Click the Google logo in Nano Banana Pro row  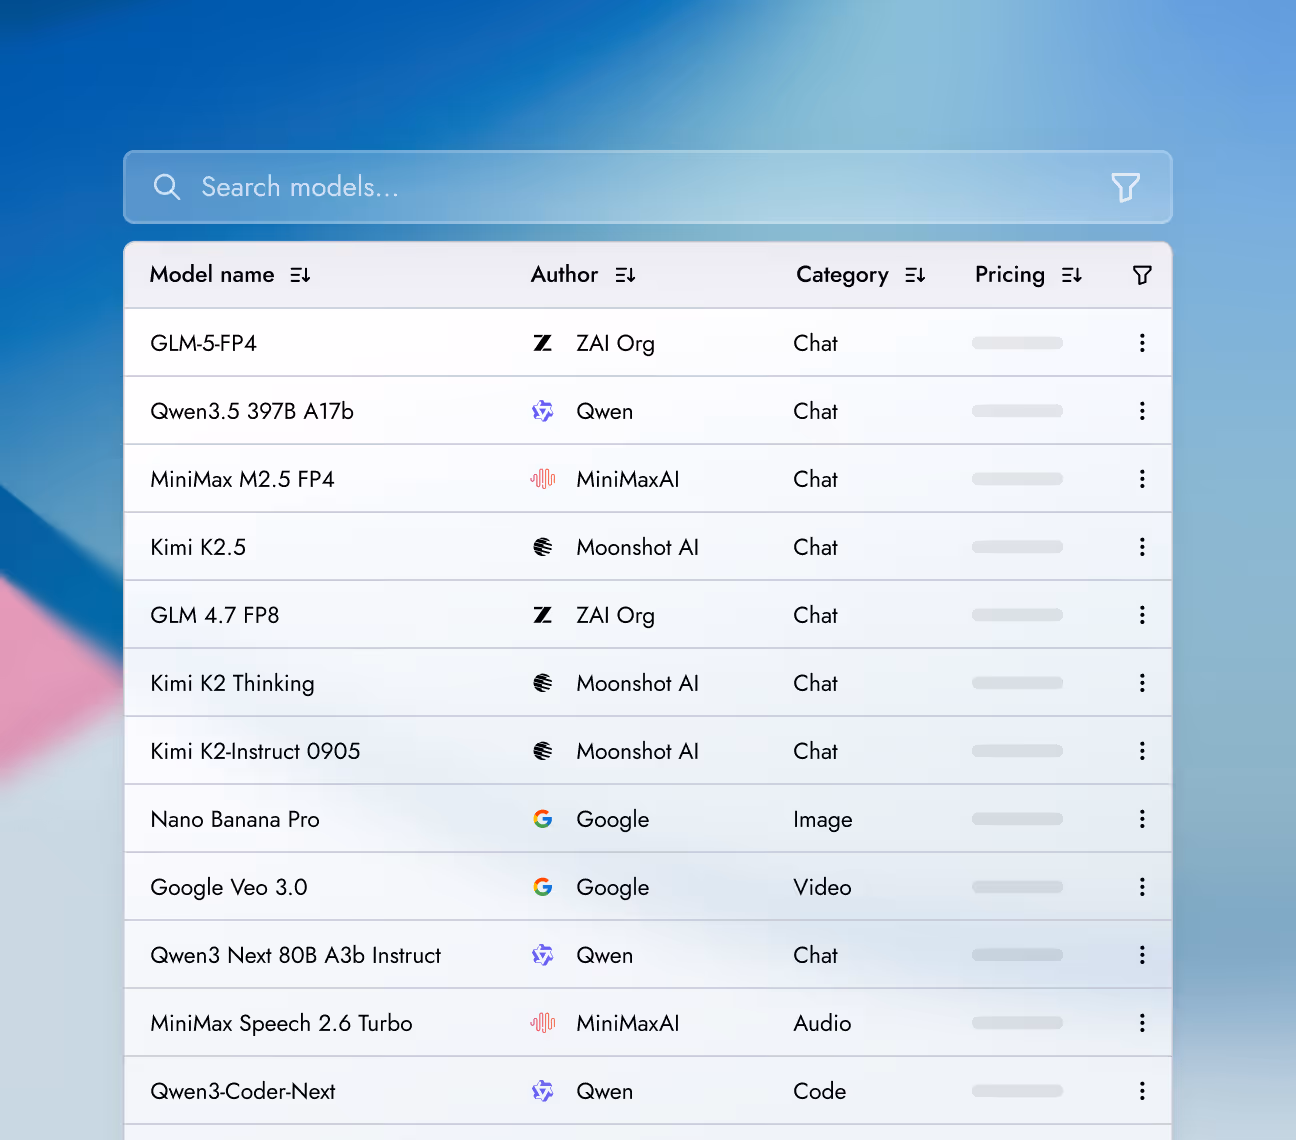point(543,819)
